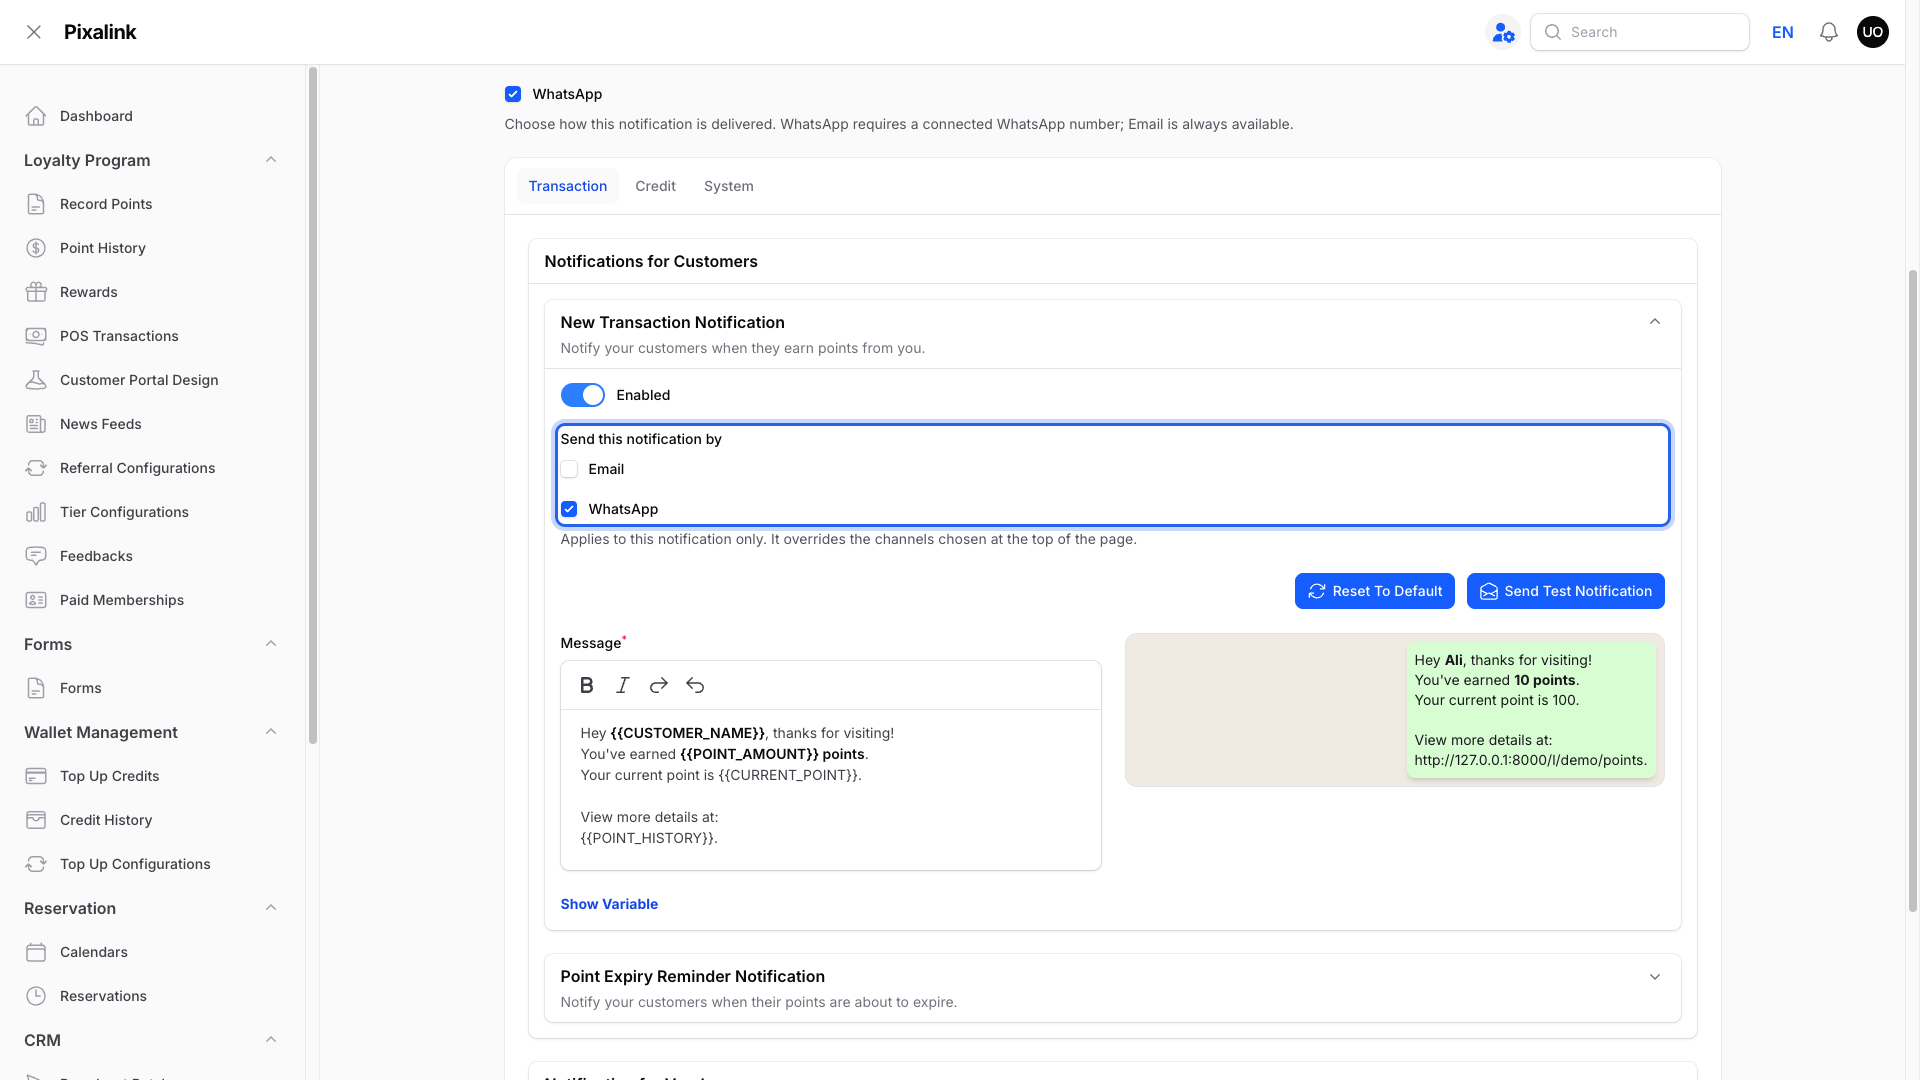Apply italic formatting in message editor
Viewport: 1920px width, 1080px height.
[x=623, y=685]
